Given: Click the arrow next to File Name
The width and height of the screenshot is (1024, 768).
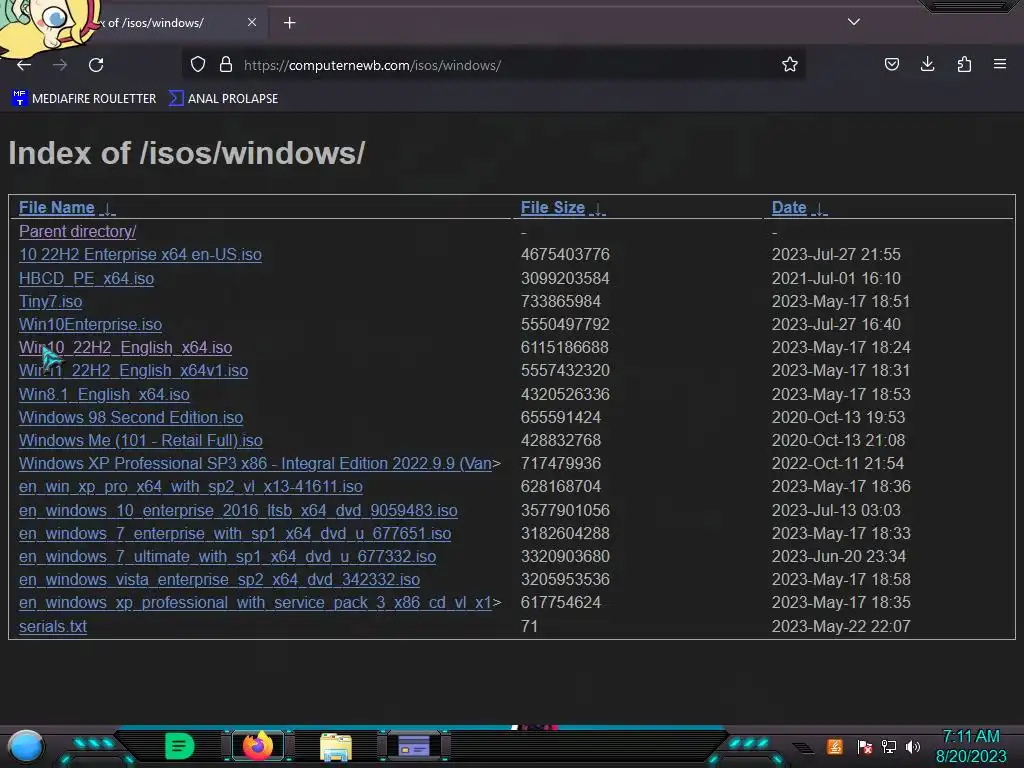Looking at the screenshot, I should pyautogui.click(x=107, y=209).
